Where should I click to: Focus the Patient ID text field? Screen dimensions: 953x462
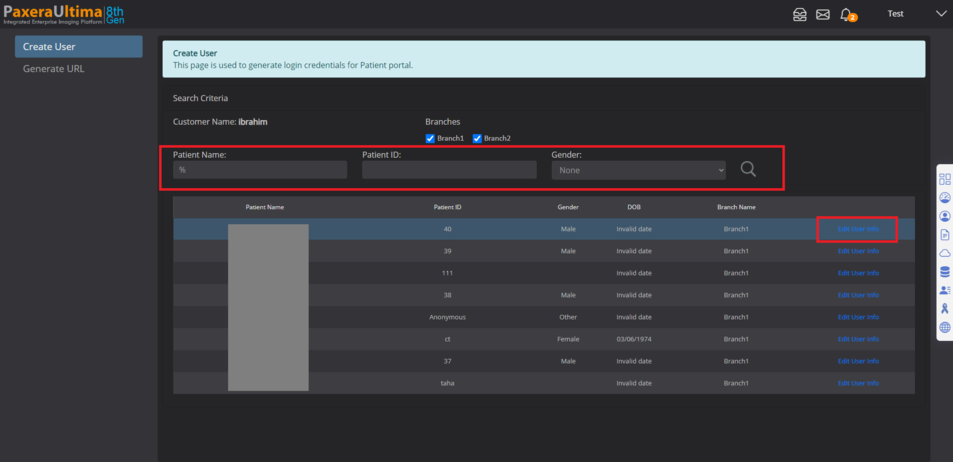[x=449, y=170]
